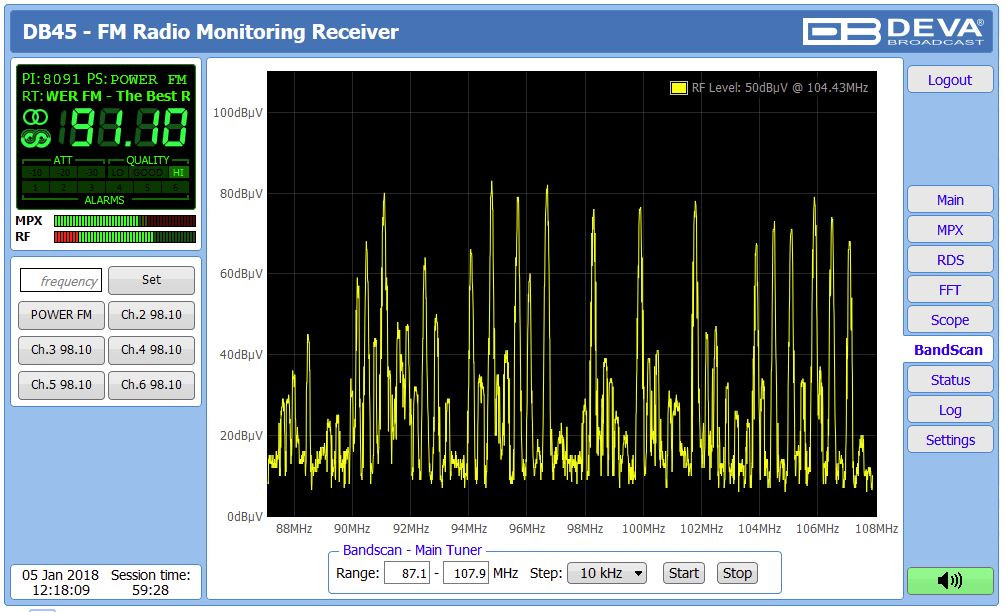Select preset Ch.2 98.10
This screenshot has width=1004, height=612.
pos(151,315)
